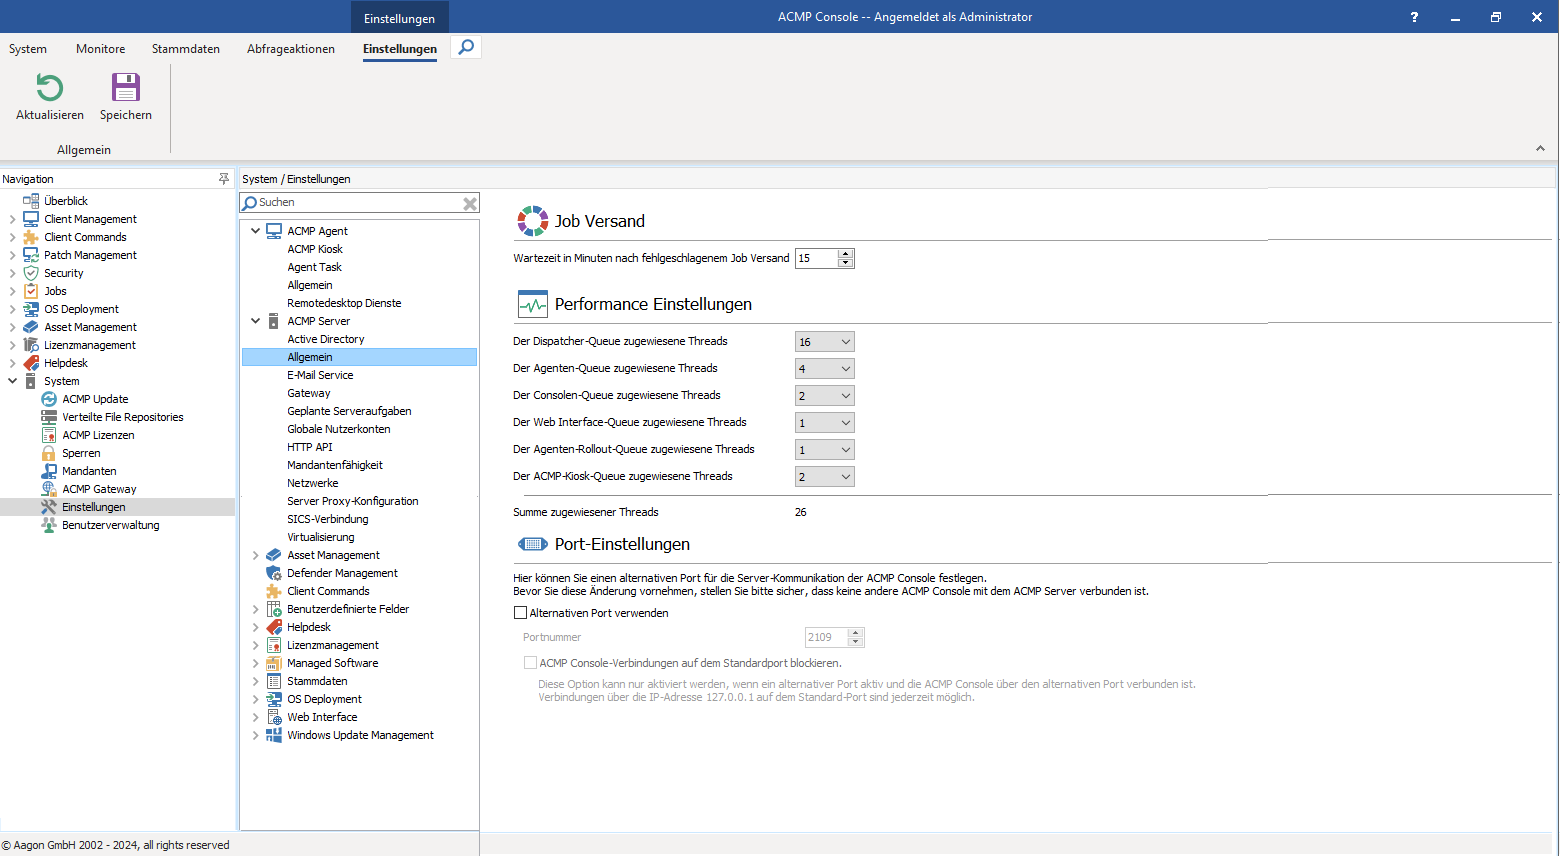Clear the search field with the X button
The height and width of the screenshot is (856, 1560).
point(469,202)
